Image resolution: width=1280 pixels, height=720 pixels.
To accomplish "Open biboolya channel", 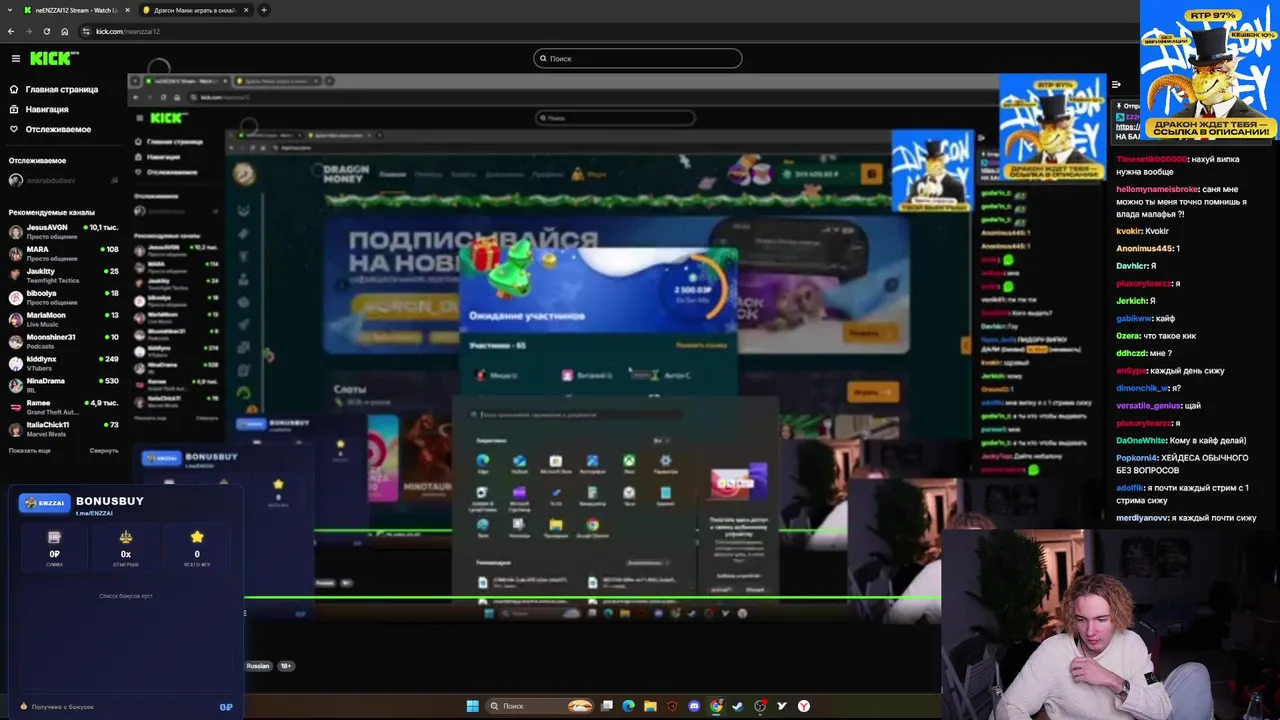I will [x=63, y=297].
